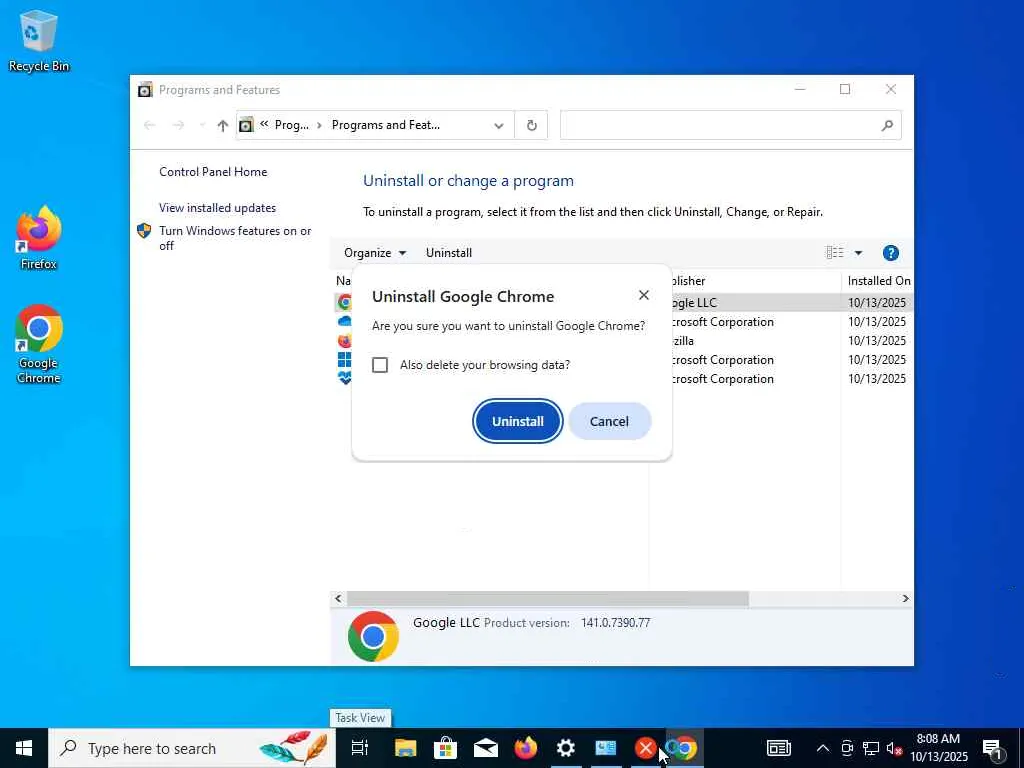Screen dimensions: 1024x768
Task: Open the notification center icon
Action: [993, 748]
